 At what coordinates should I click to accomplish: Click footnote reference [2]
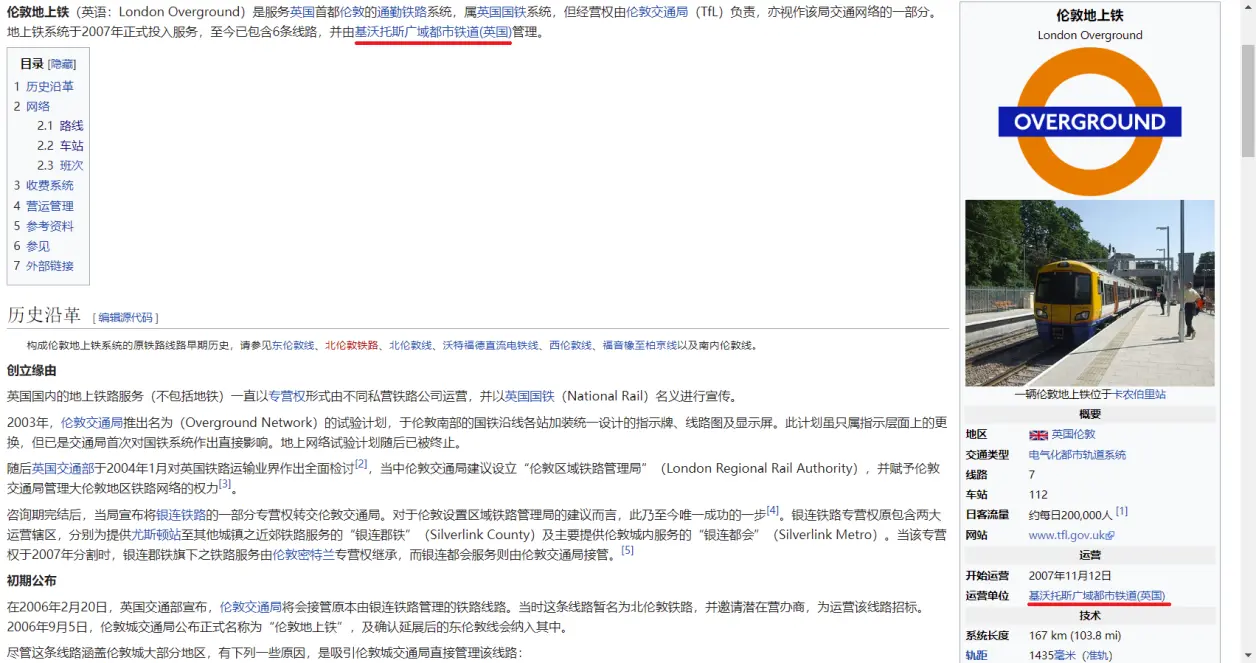coord(361,464)
